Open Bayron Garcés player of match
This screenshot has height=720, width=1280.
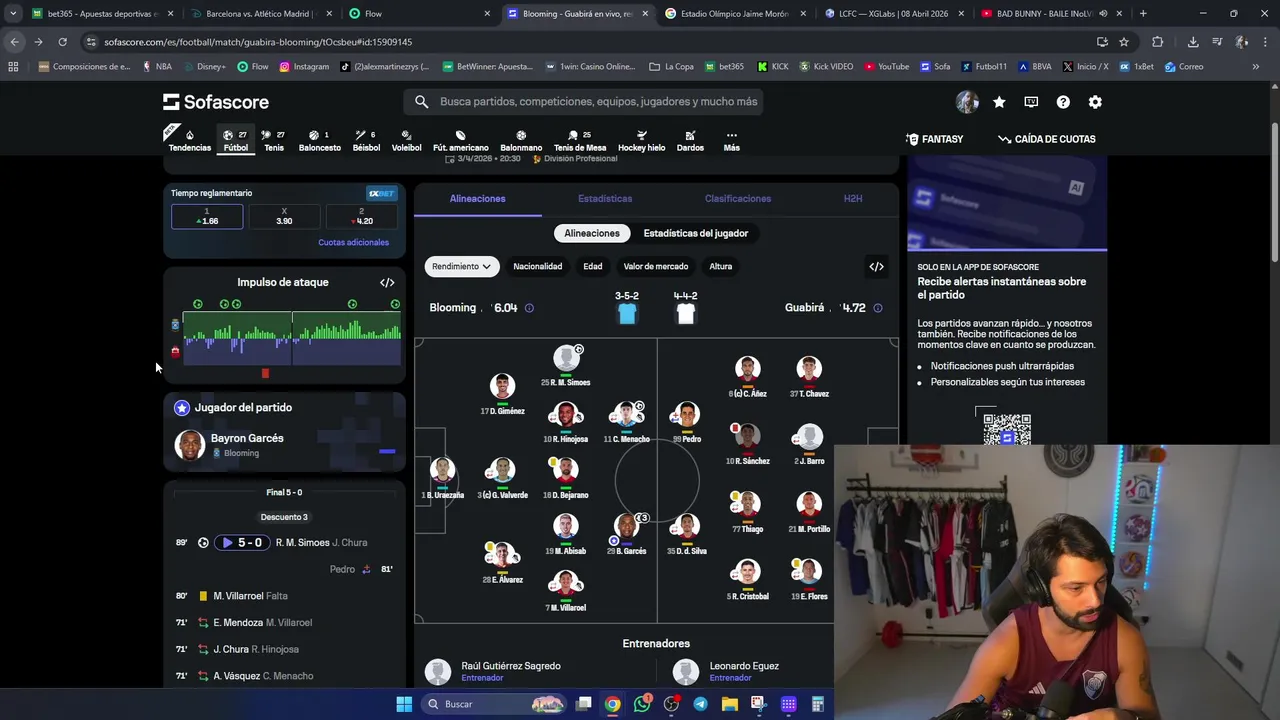285,445
